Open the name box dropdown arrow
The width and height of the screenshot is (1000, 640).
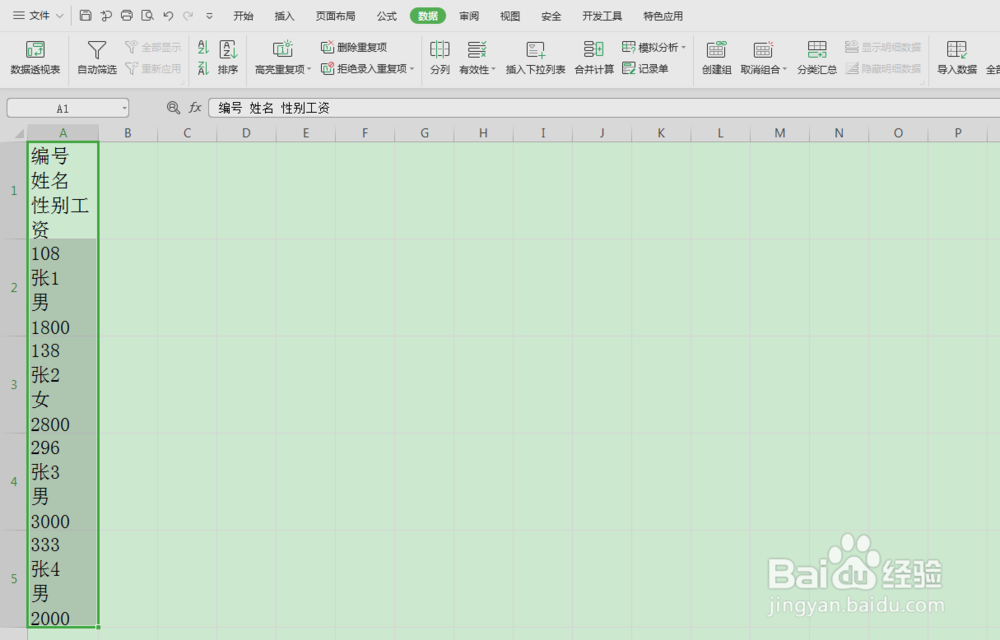click(124, 108)
